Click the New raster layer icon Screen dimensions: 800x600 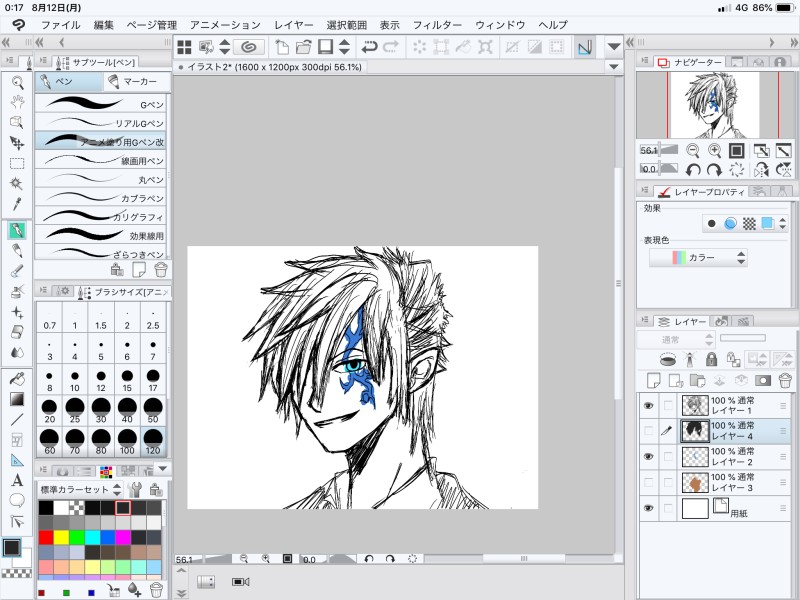653,380
